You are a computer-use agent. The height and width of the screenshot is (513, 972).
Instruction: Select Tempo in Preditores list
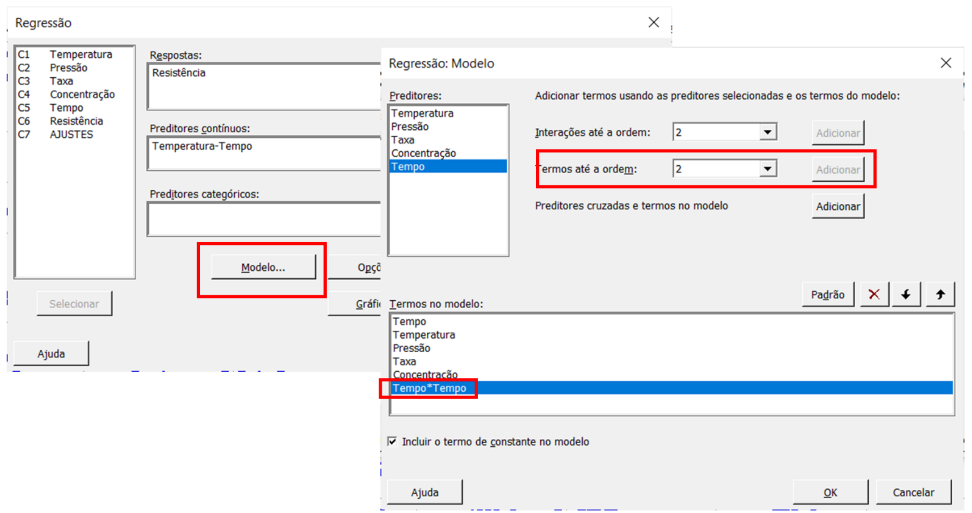(x=448, y=166)
